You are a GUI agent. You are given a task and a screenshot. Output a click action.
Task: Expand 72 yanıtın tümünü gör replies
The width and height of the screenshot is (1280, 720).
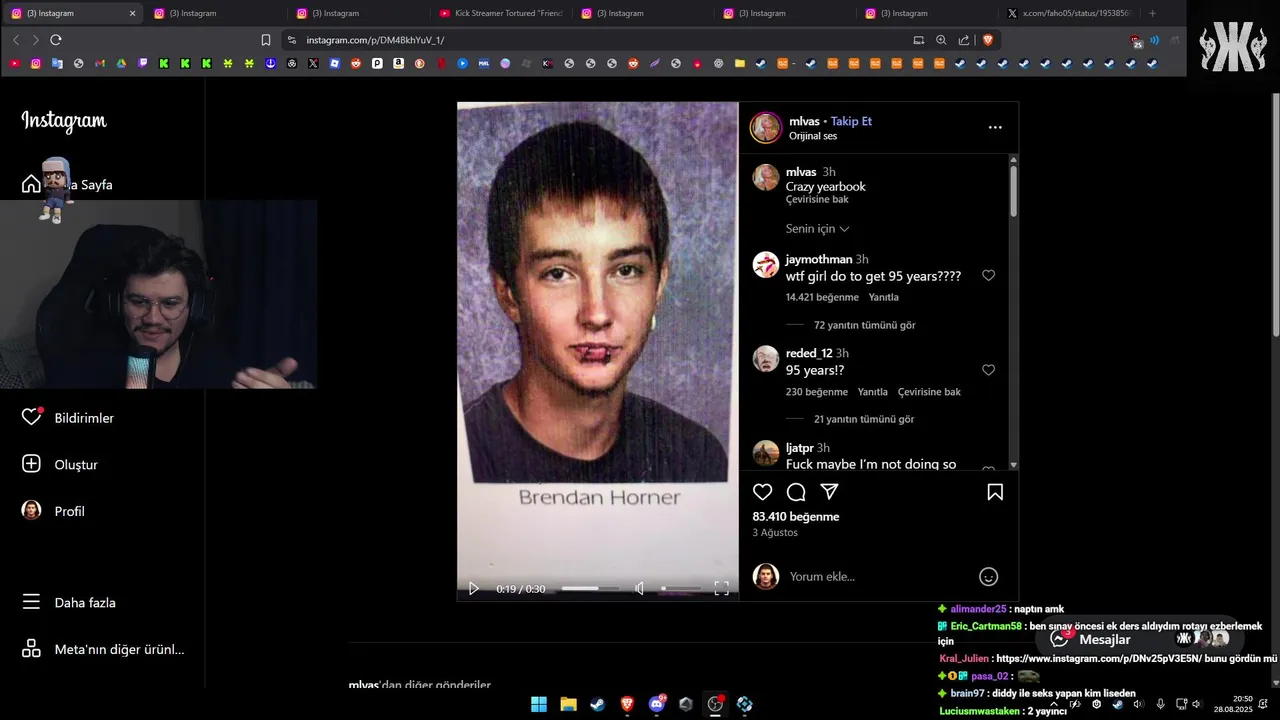864,325
